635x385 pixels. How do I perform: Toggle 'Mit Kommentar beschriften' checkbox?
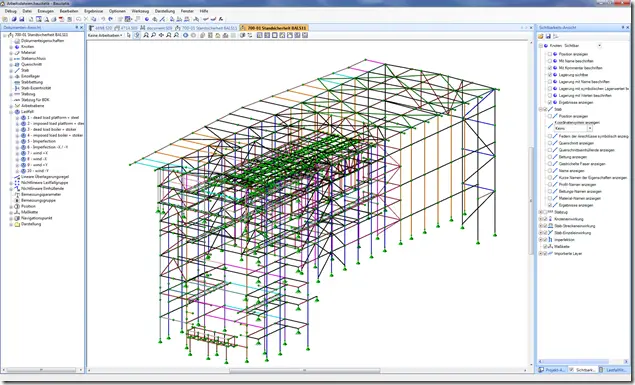point(550,68)
